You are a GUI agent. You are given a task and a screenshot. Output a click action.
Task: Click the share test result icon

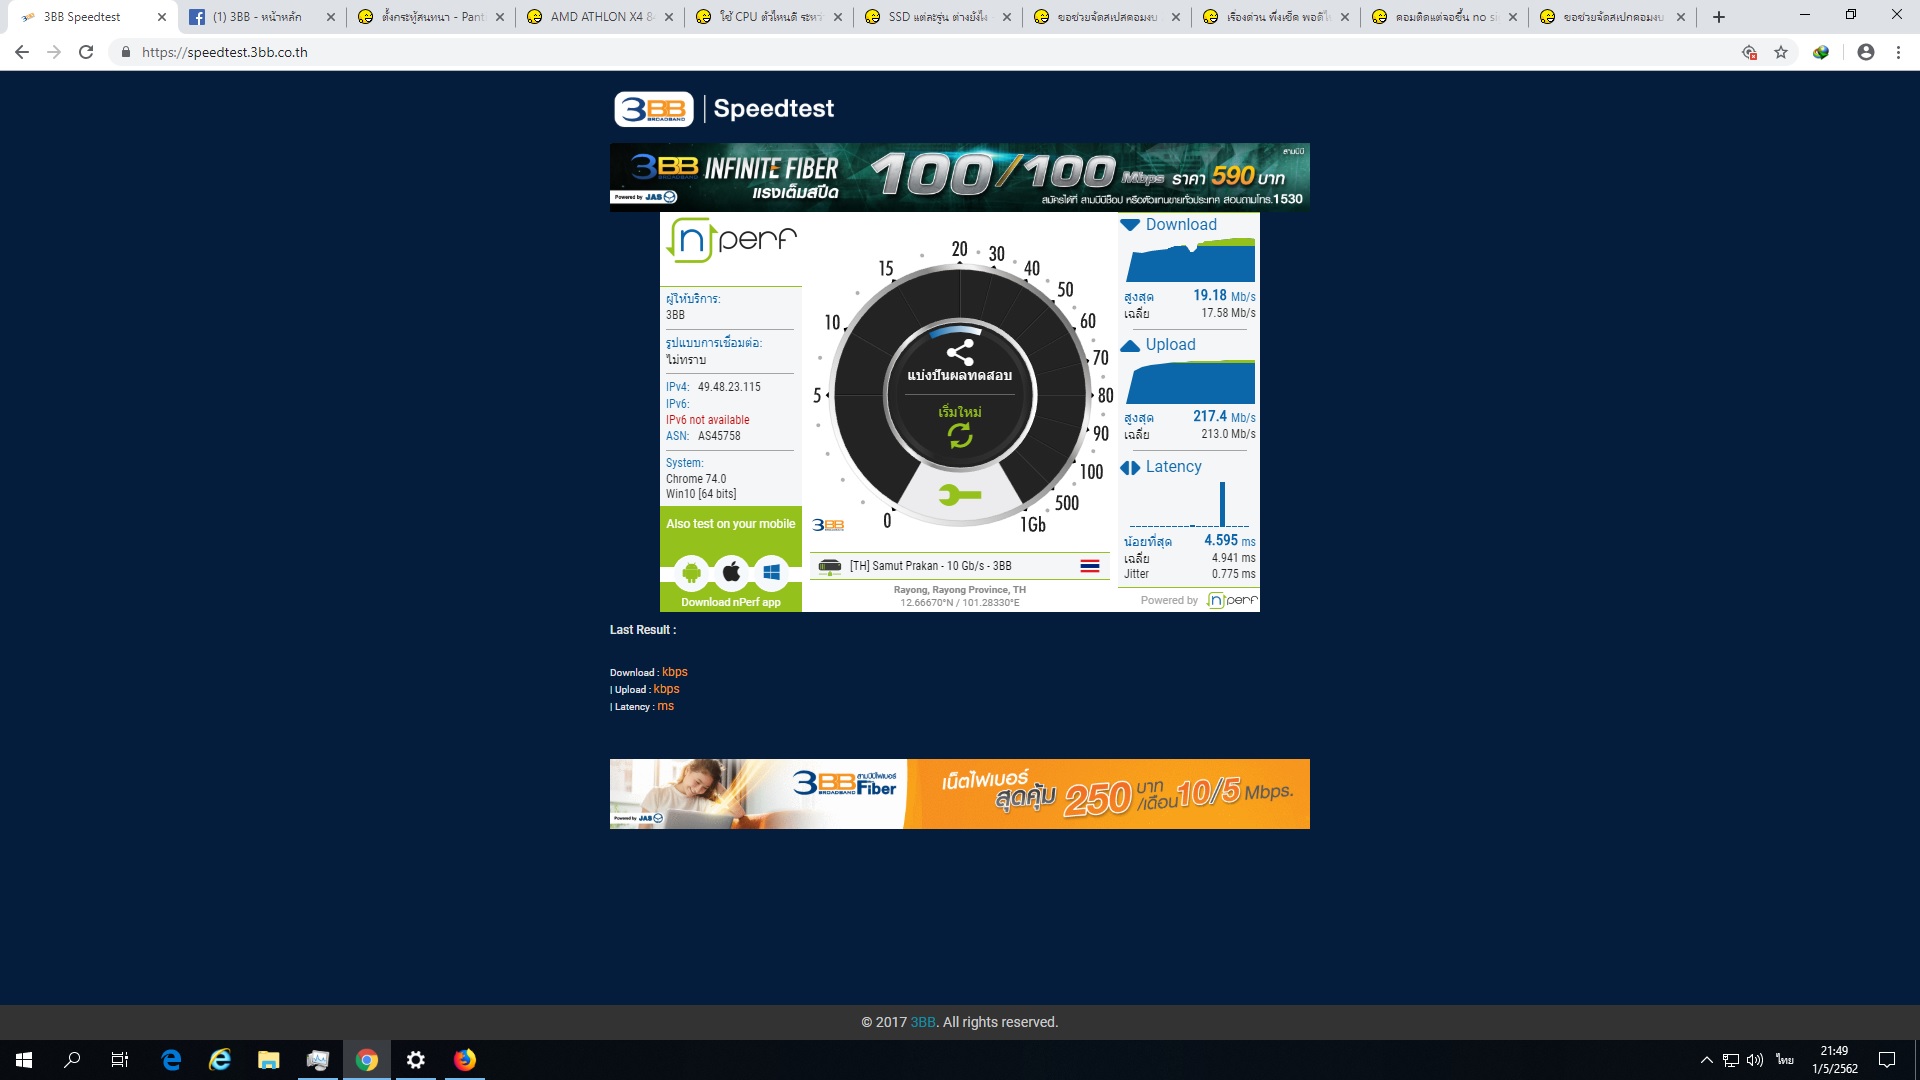[x=960, y=353]
